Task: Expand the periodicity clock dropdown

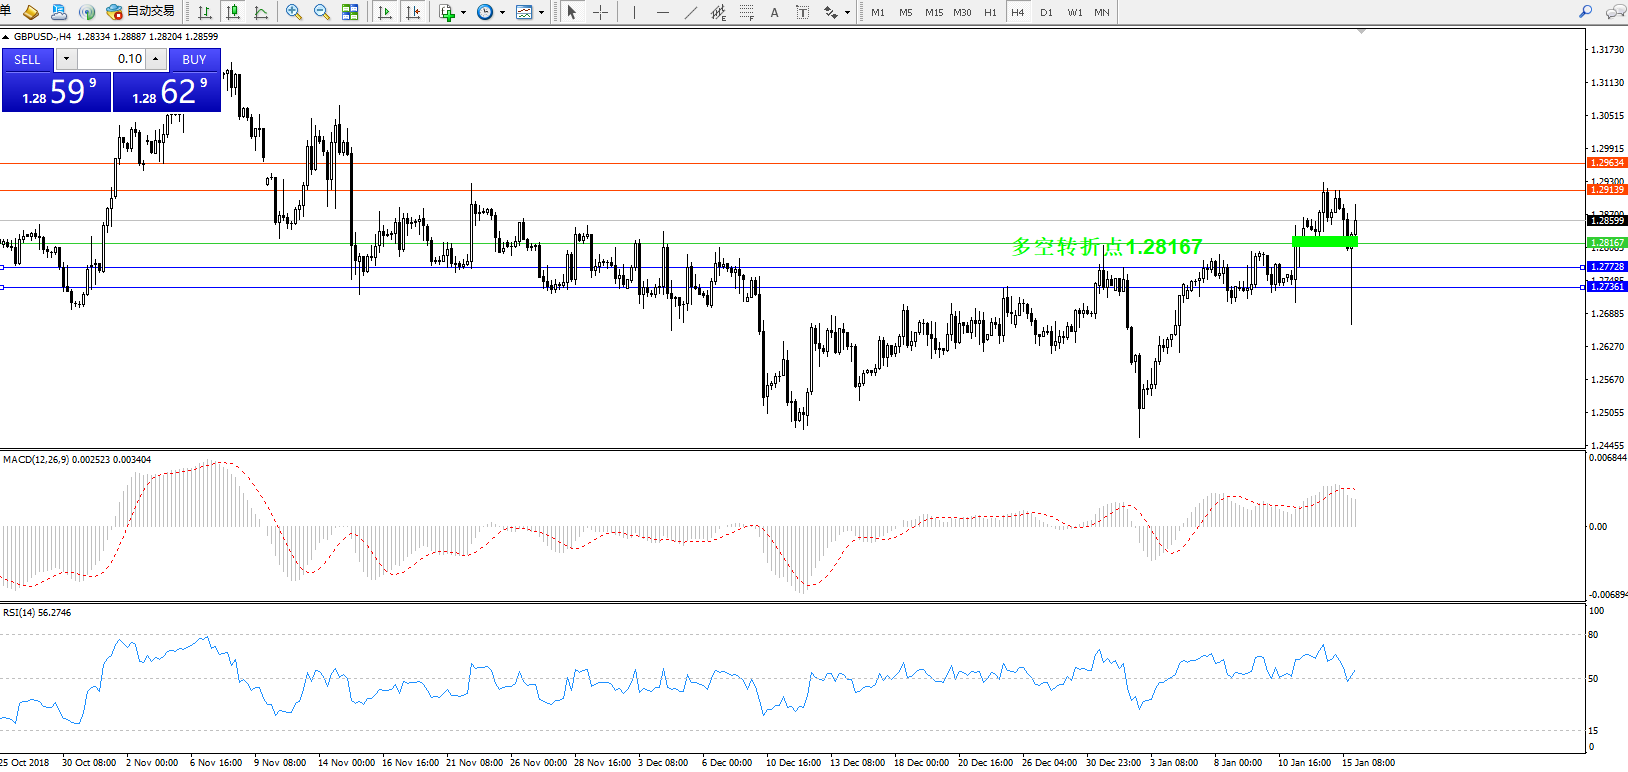Action: tap(502, 13)
